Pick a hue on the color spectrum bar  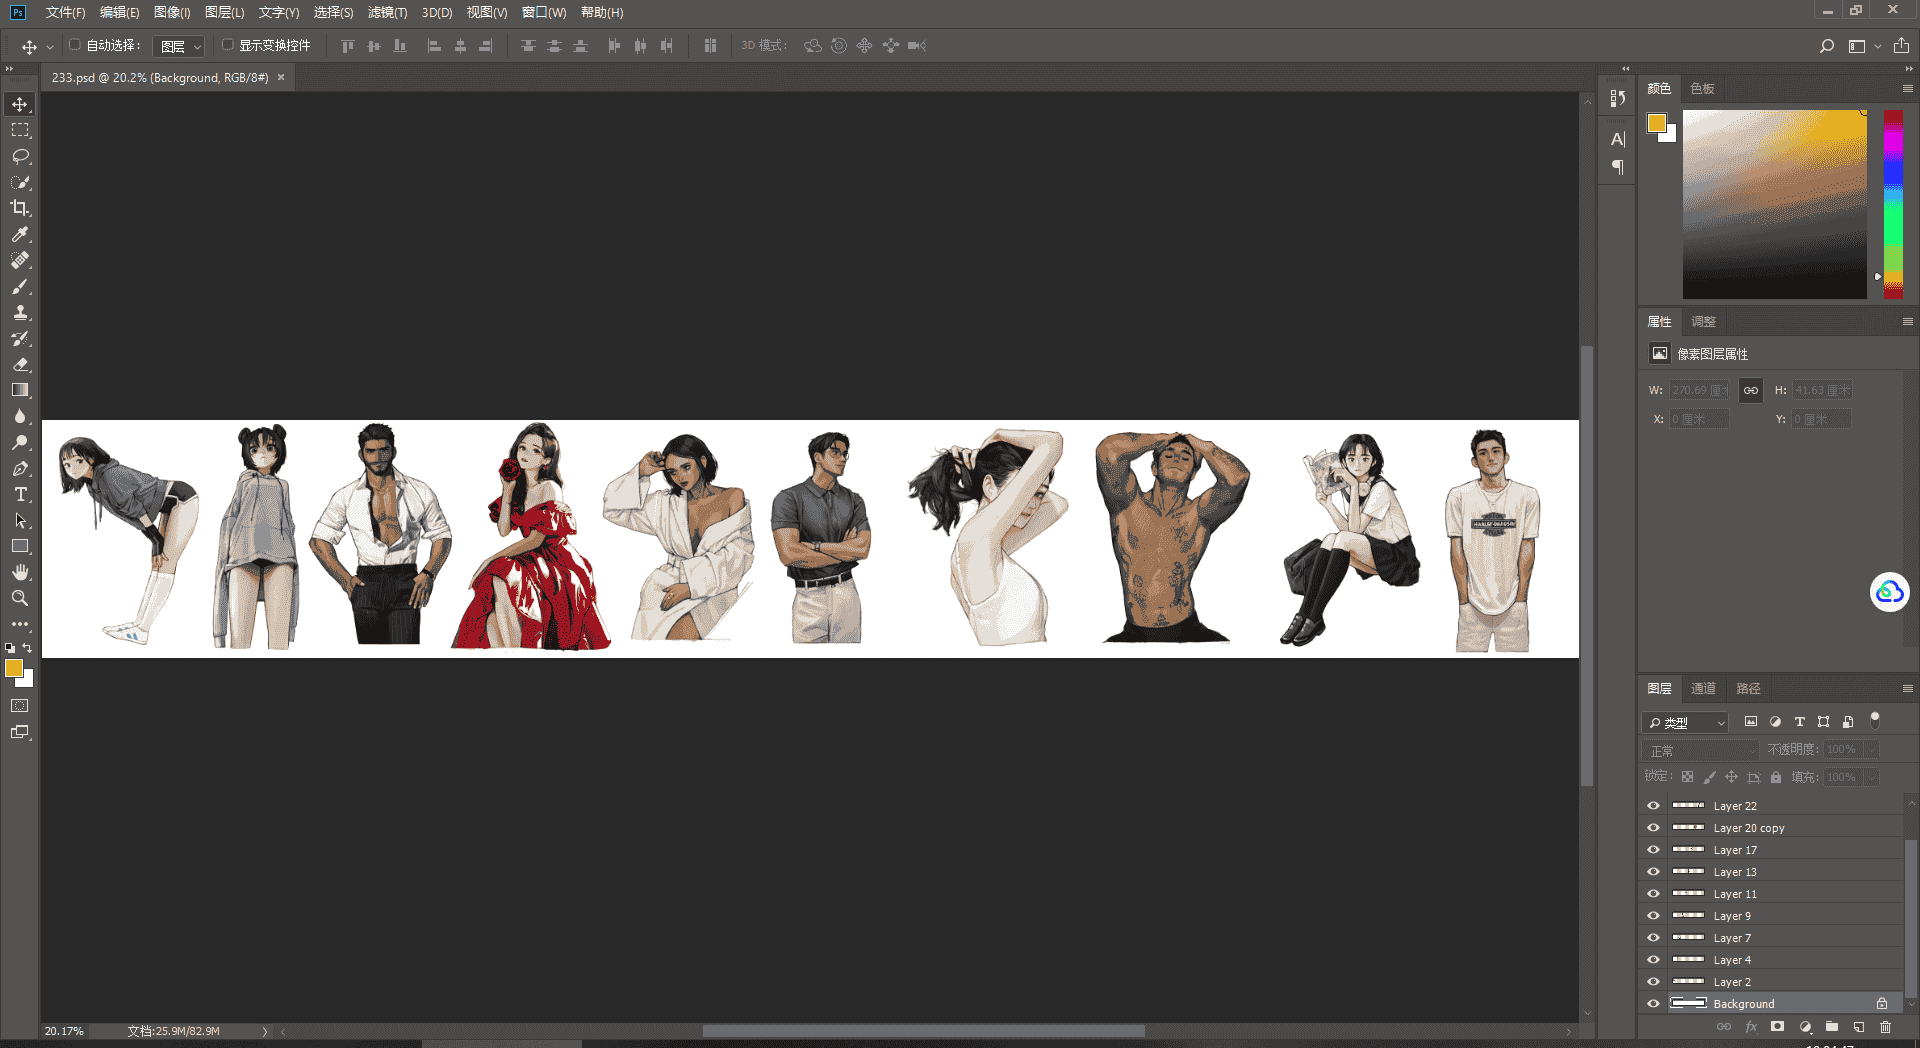1893,204
